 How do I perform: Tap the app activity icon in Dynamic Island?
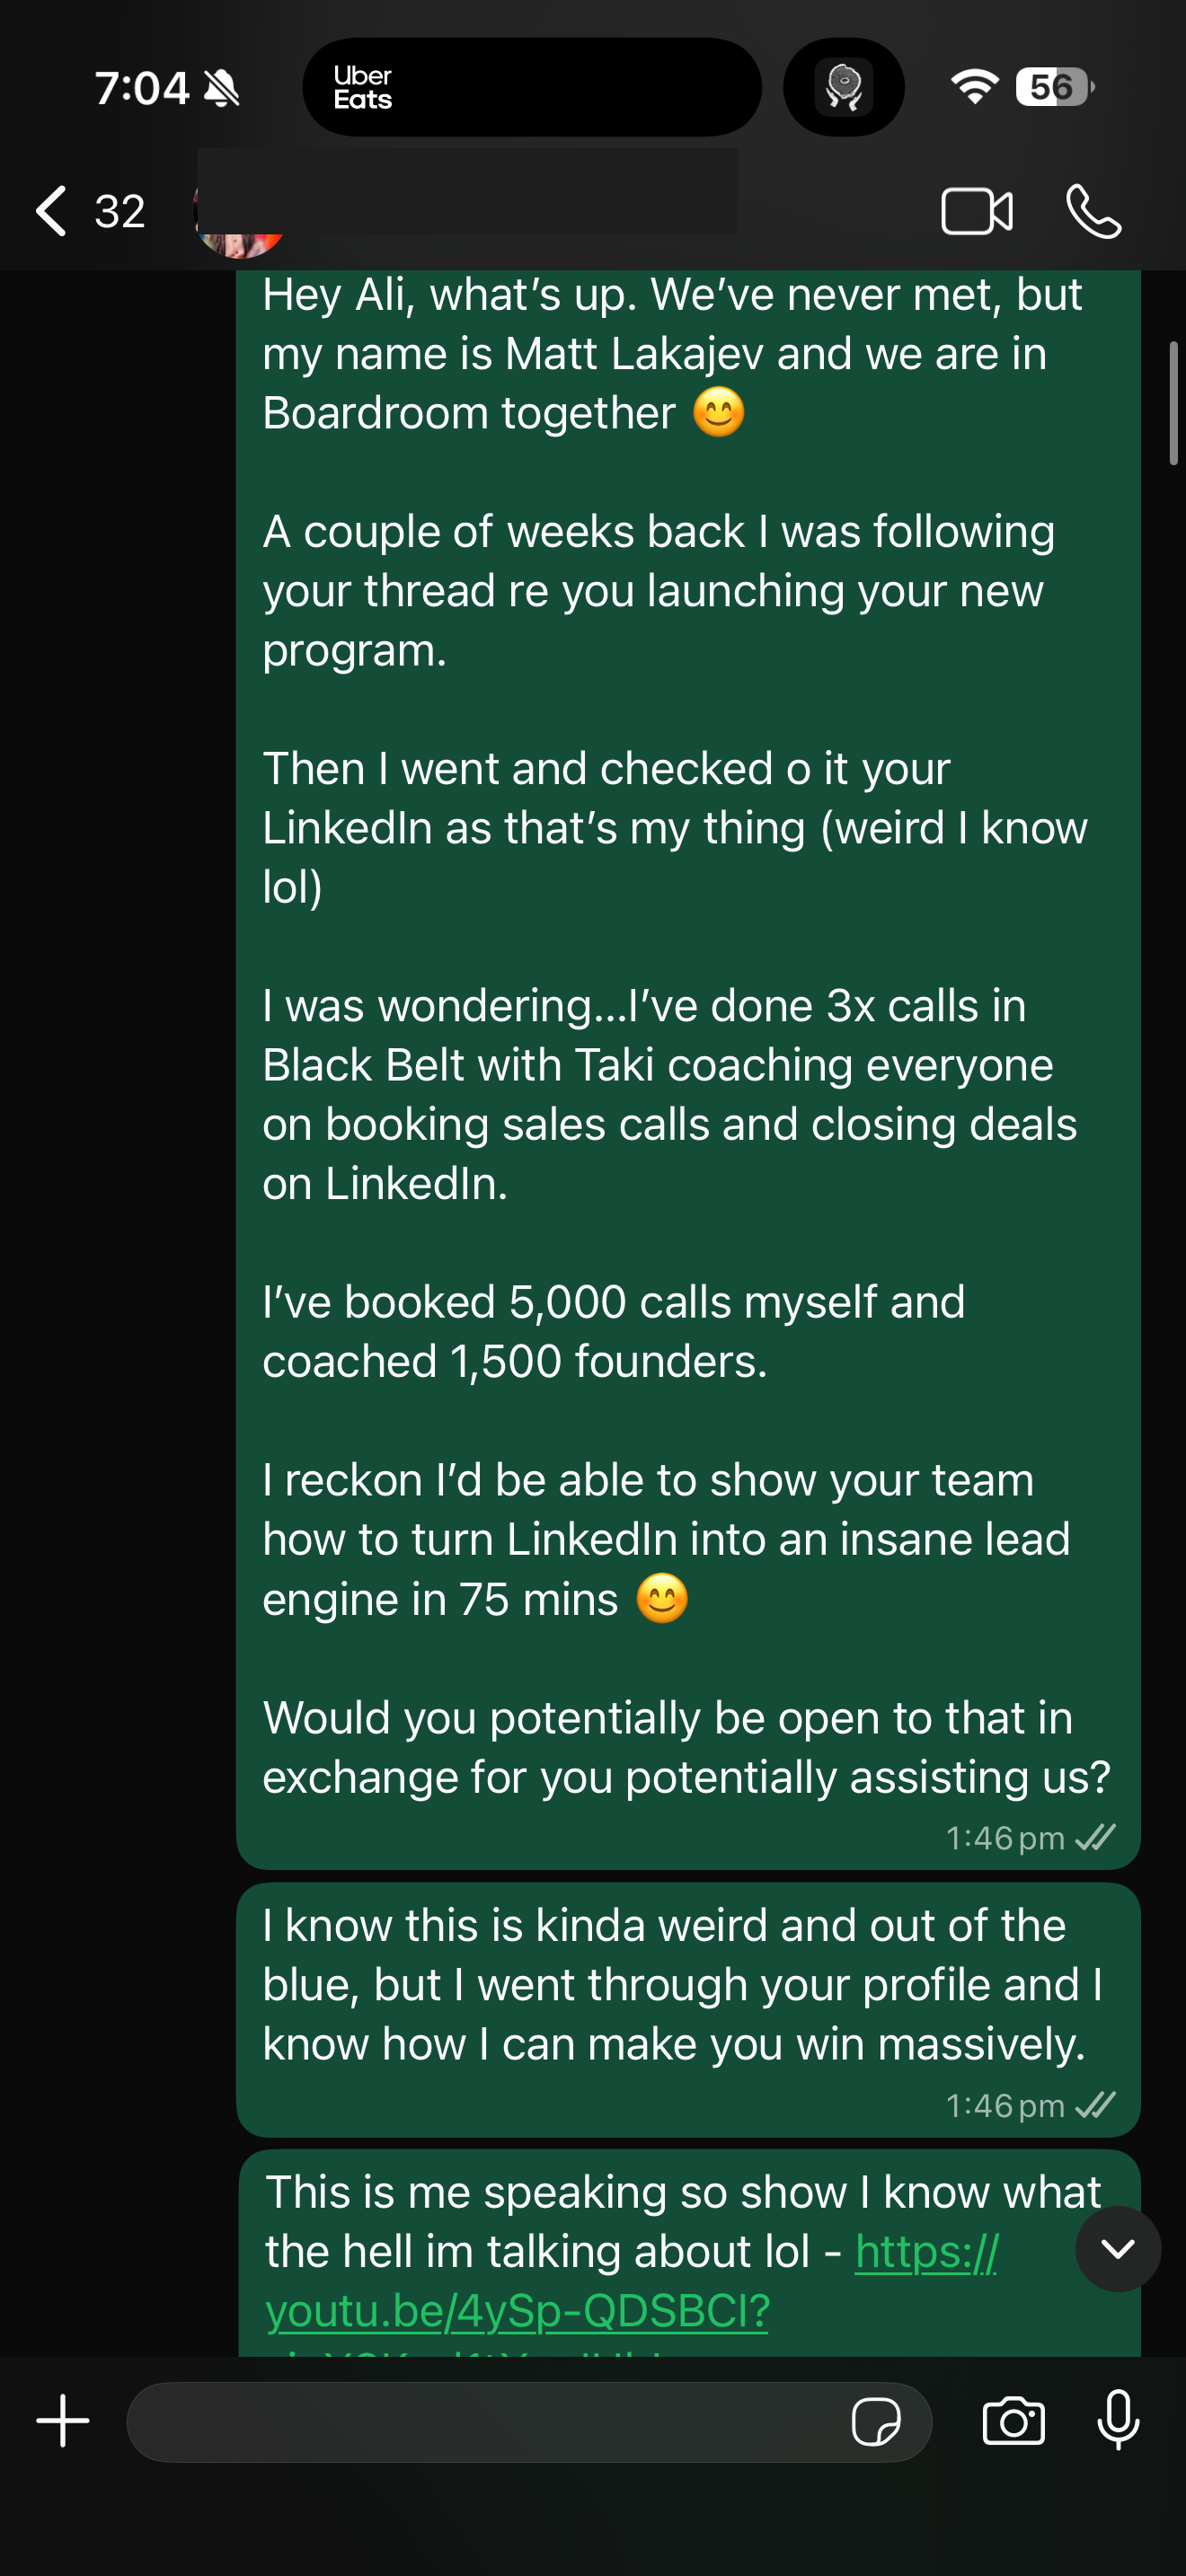tap(843, 87)
